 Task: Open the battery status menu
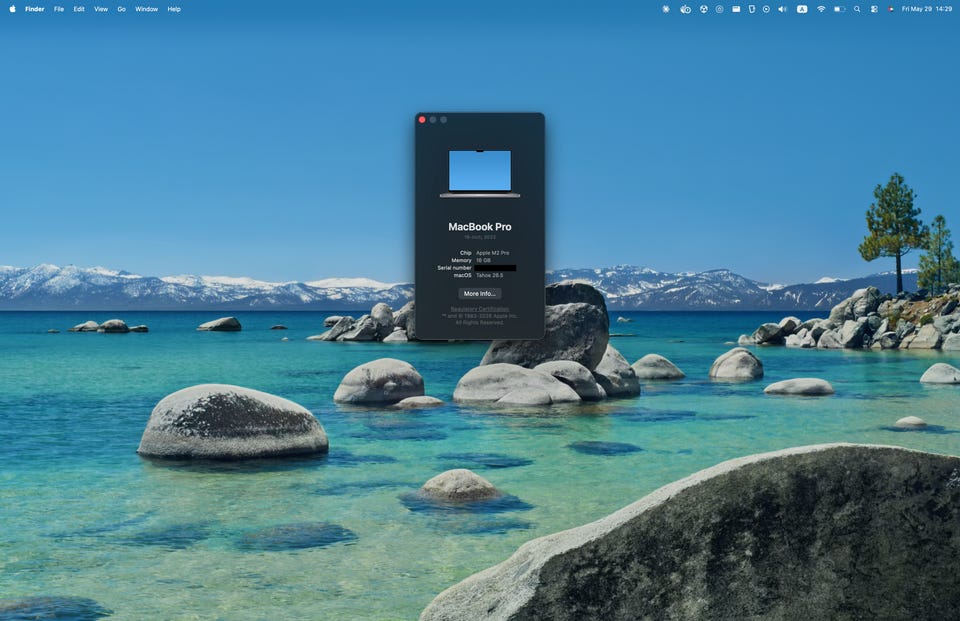coord(839,9)
